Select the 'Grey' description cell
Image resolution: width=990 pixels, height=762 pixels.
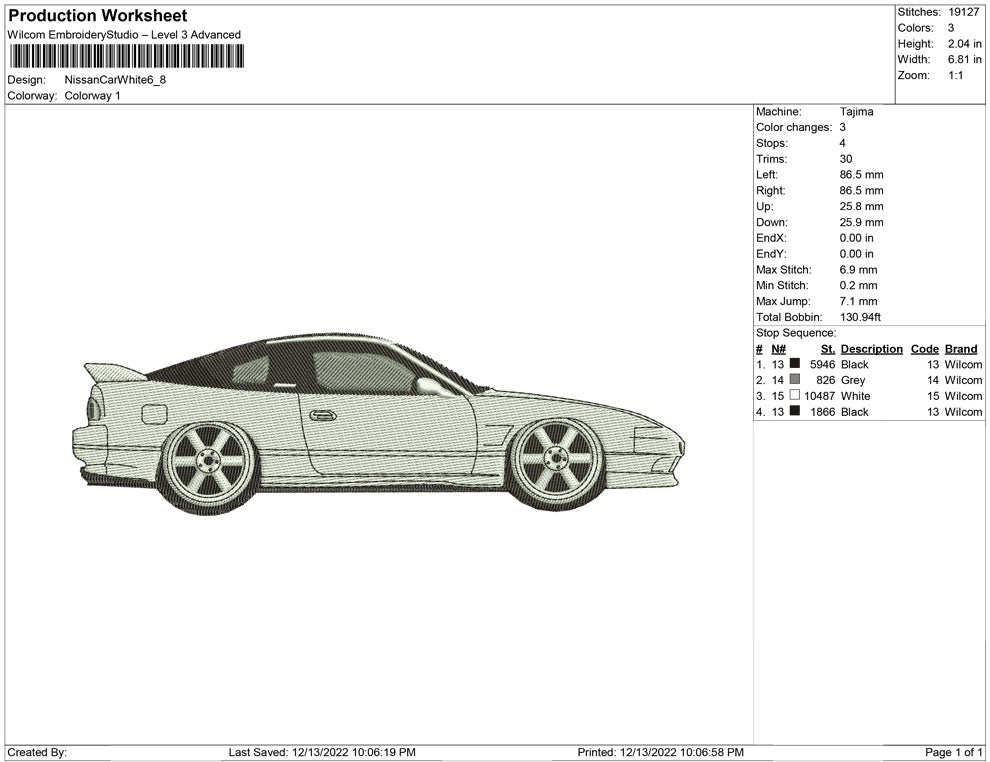pyautogui.click(x=853, y=380)
